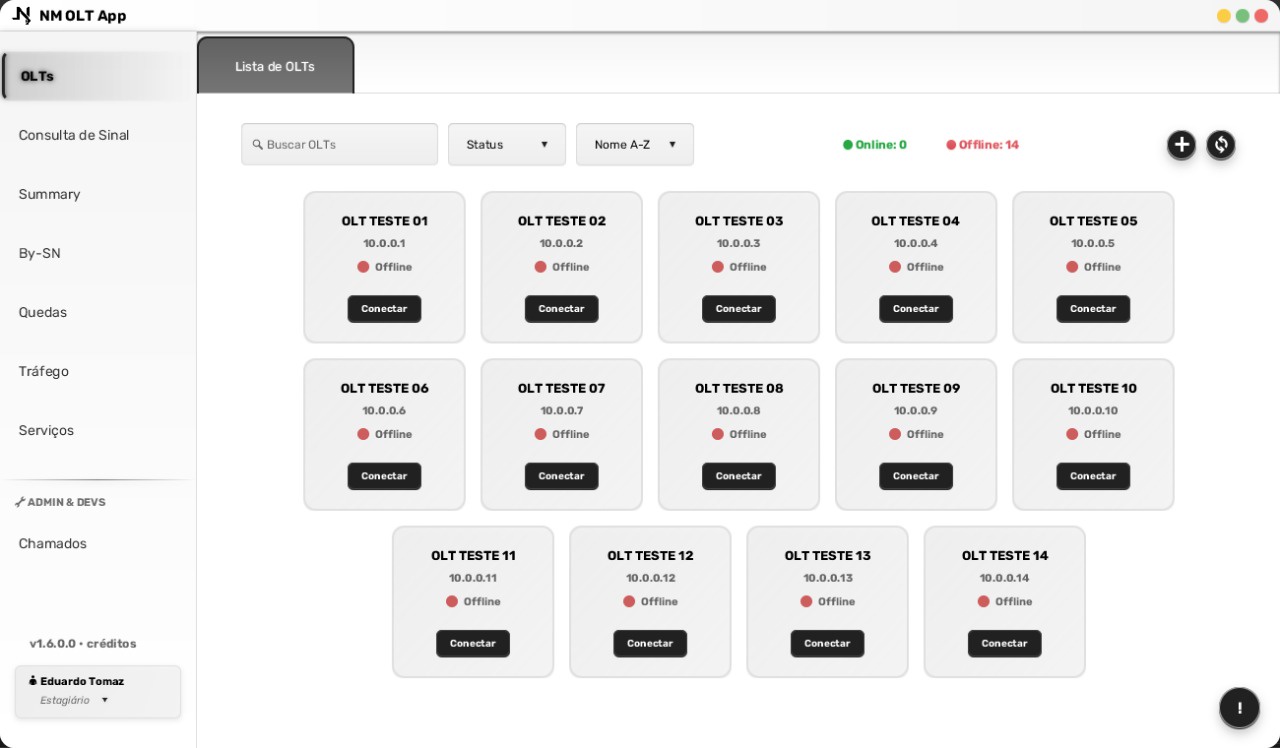The height and width of the screenshot is (748, 1280).
Task: Click the offline dot on OLT TESTE 08
Action: pyautogui.click(x=718, y=434)
